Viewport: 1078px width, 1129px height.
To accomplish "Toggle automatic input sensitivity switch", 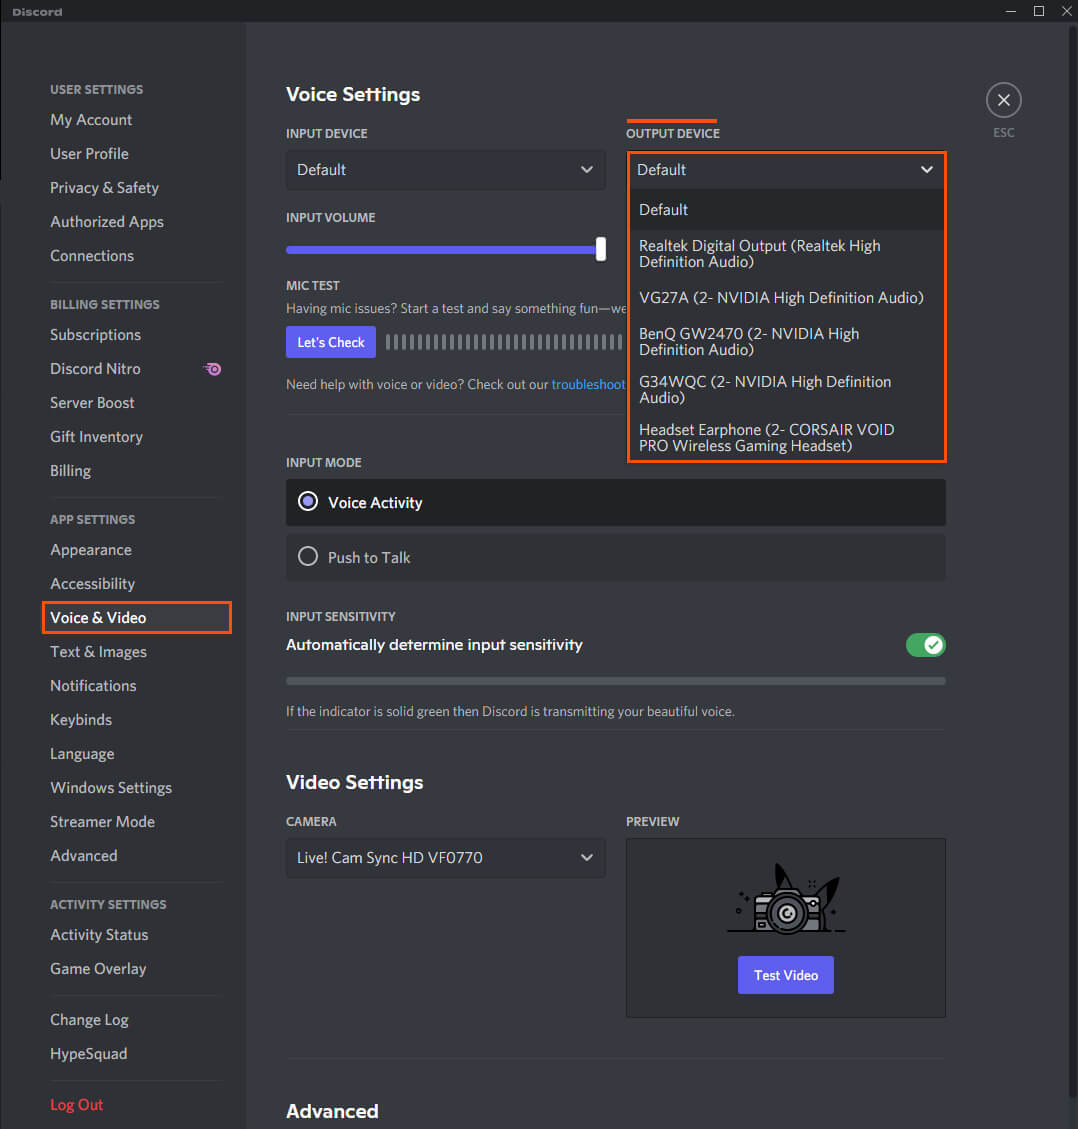I will coord(925,645).
